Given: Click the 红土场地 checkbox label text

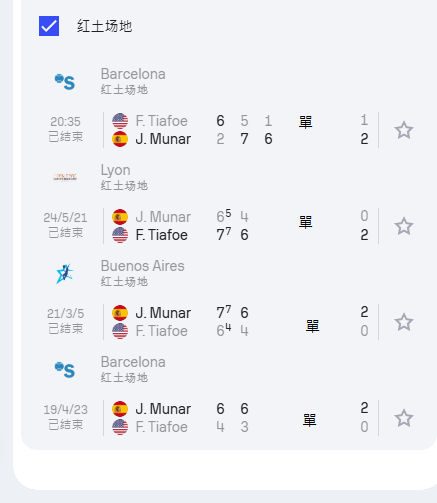Looking at the screenshot, I should pos(105,26).
